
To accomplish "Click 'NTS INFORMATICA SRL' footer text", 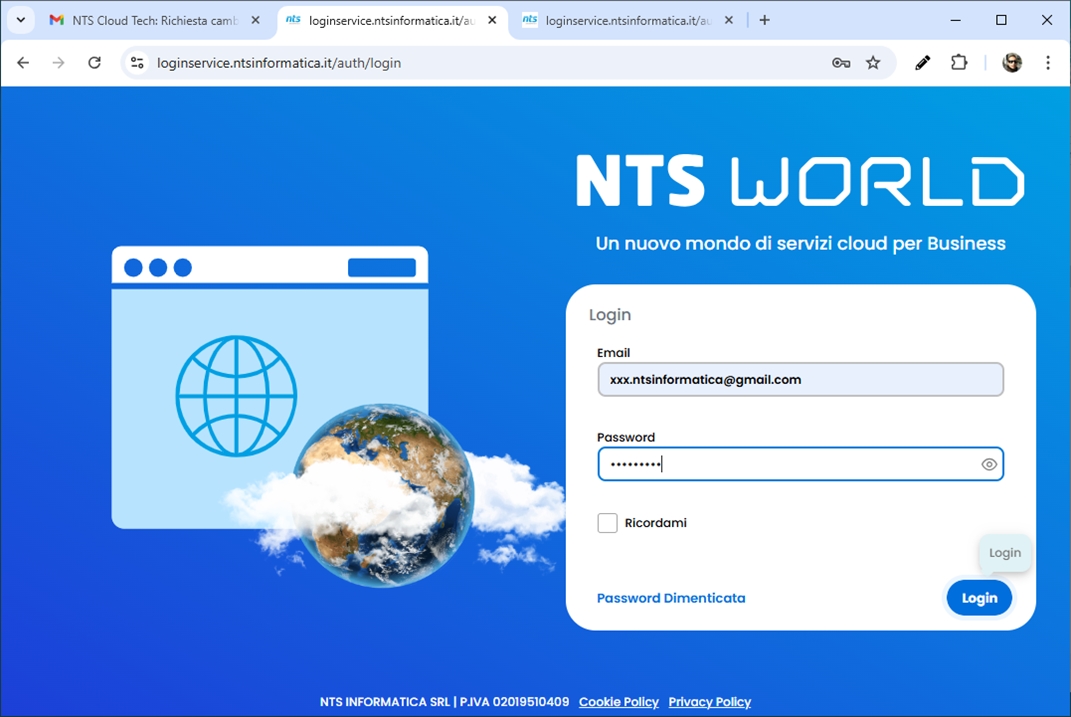I will click(385, 702).
